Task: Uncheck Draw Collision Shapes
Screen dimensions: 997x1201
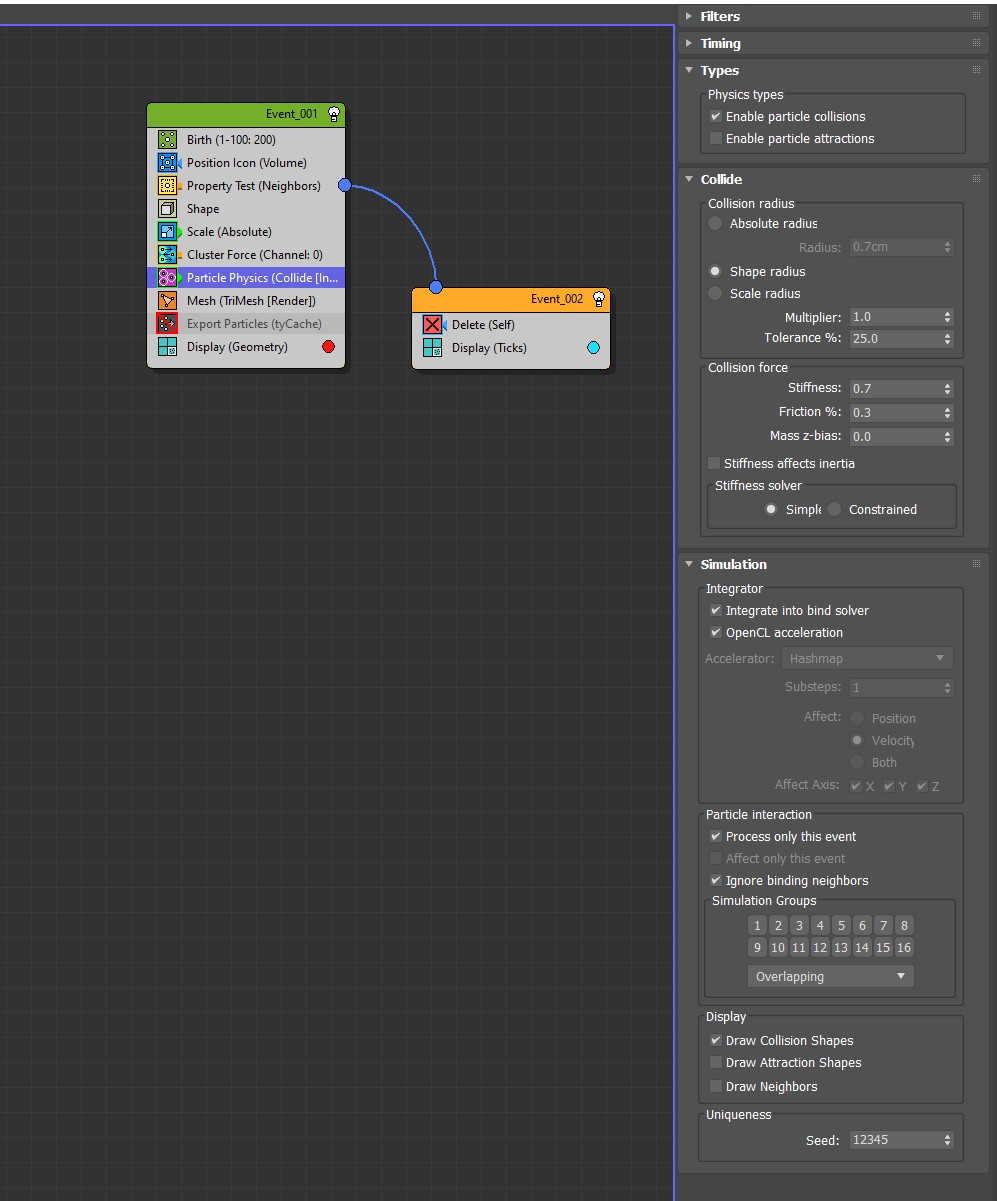Action: click(715, 1041)
